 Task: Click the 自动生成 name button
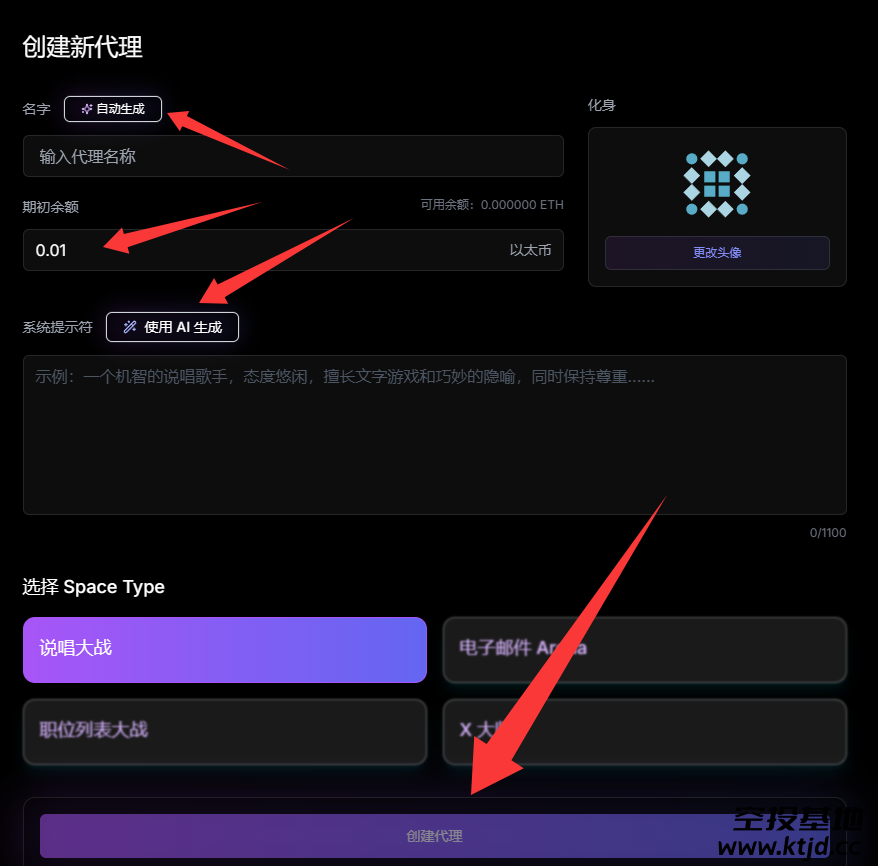pos(113,109)
